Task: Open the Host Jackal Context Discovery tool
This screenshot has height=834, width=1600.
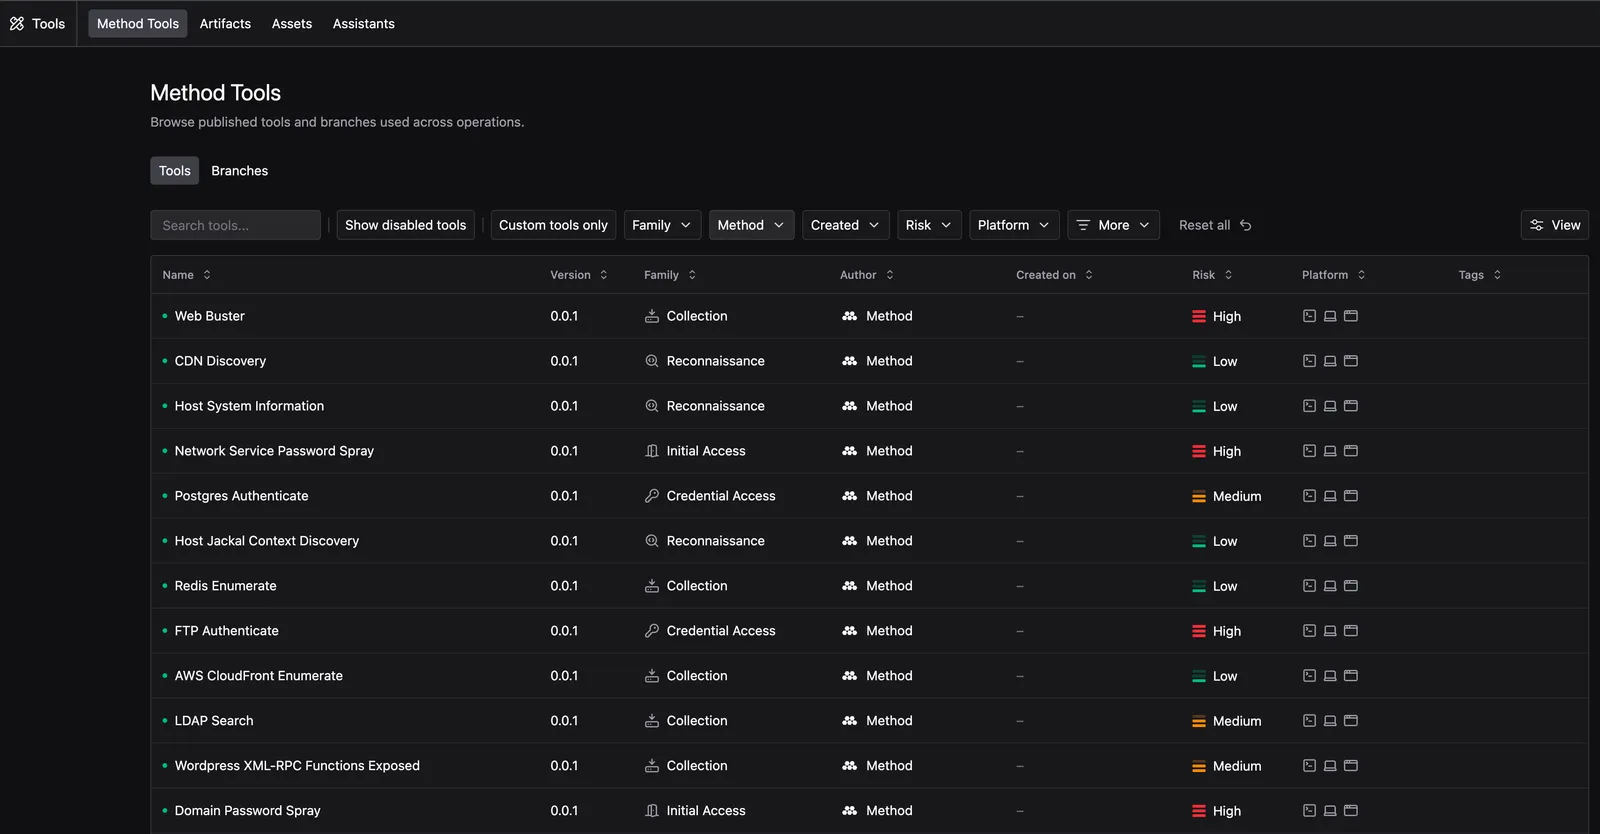Action: click(267, 541)
